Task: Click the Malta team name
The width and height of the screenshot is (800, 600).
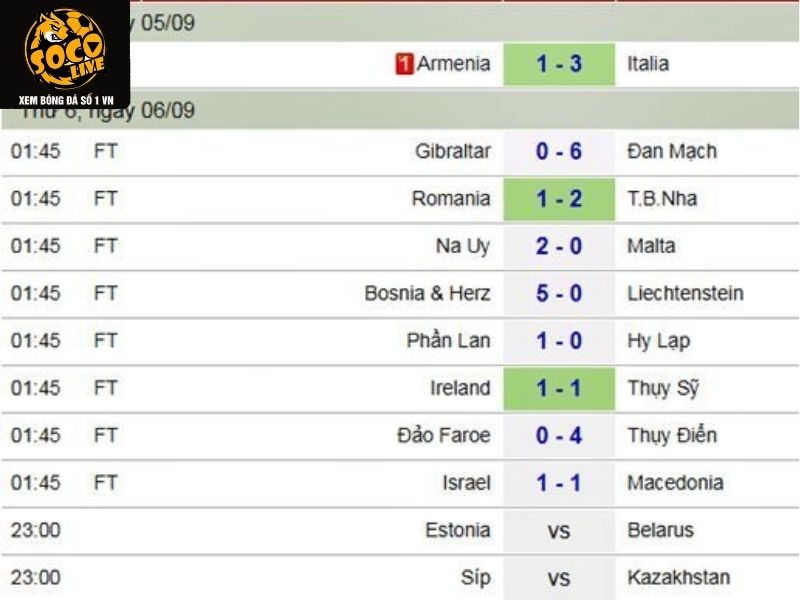Action: 651,246
